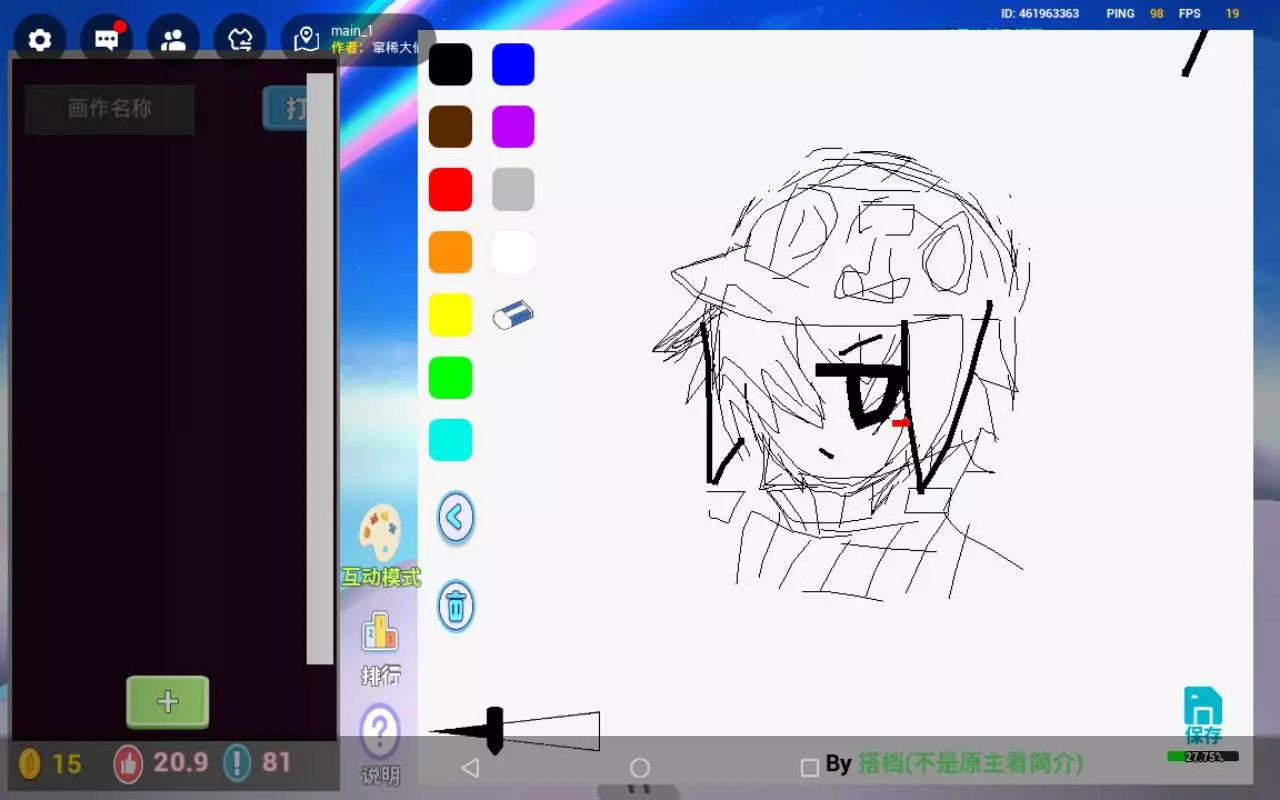Click the map location icon for main_1
1280x800 pixels.
(x=307, y=40)
